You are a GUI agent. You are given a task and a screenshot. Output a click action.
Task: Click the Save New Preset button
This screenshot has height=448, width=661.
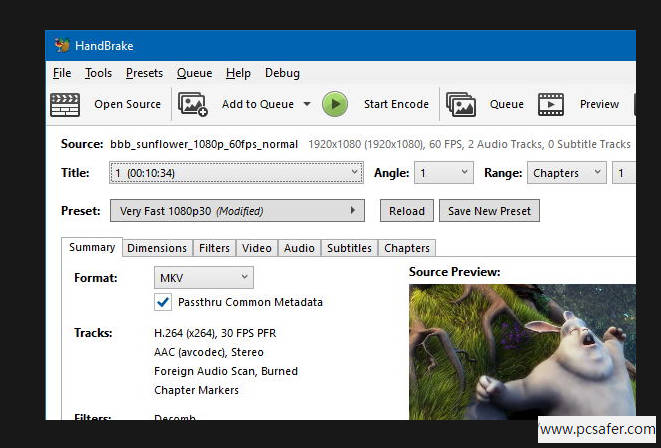[x=490, y=211]
